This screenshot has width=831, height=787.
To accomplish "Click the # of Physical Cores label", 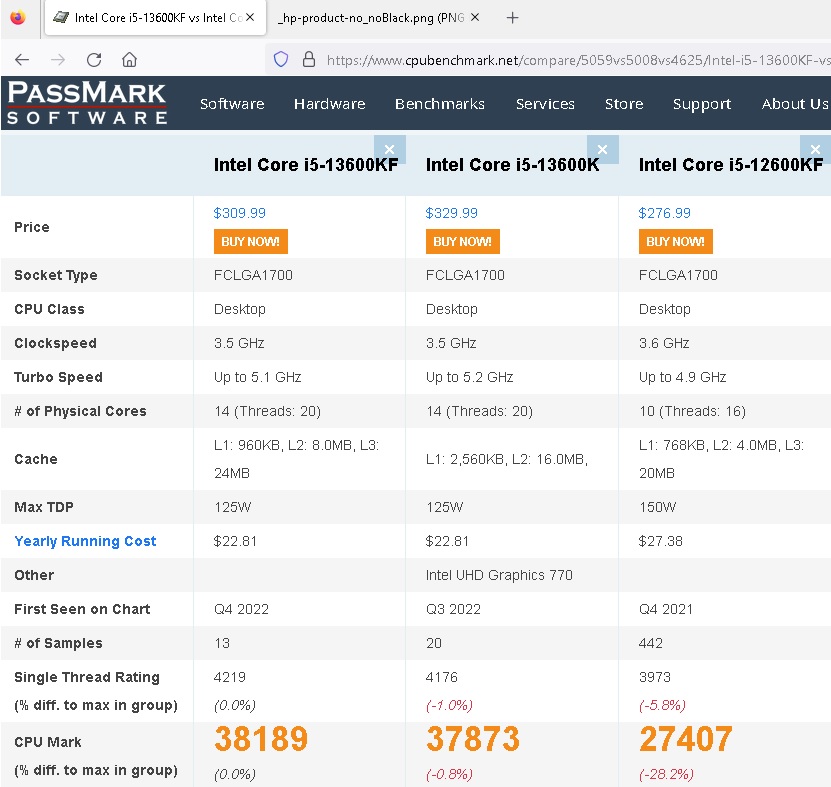I will pyautogui.click(x=80, y=411).
